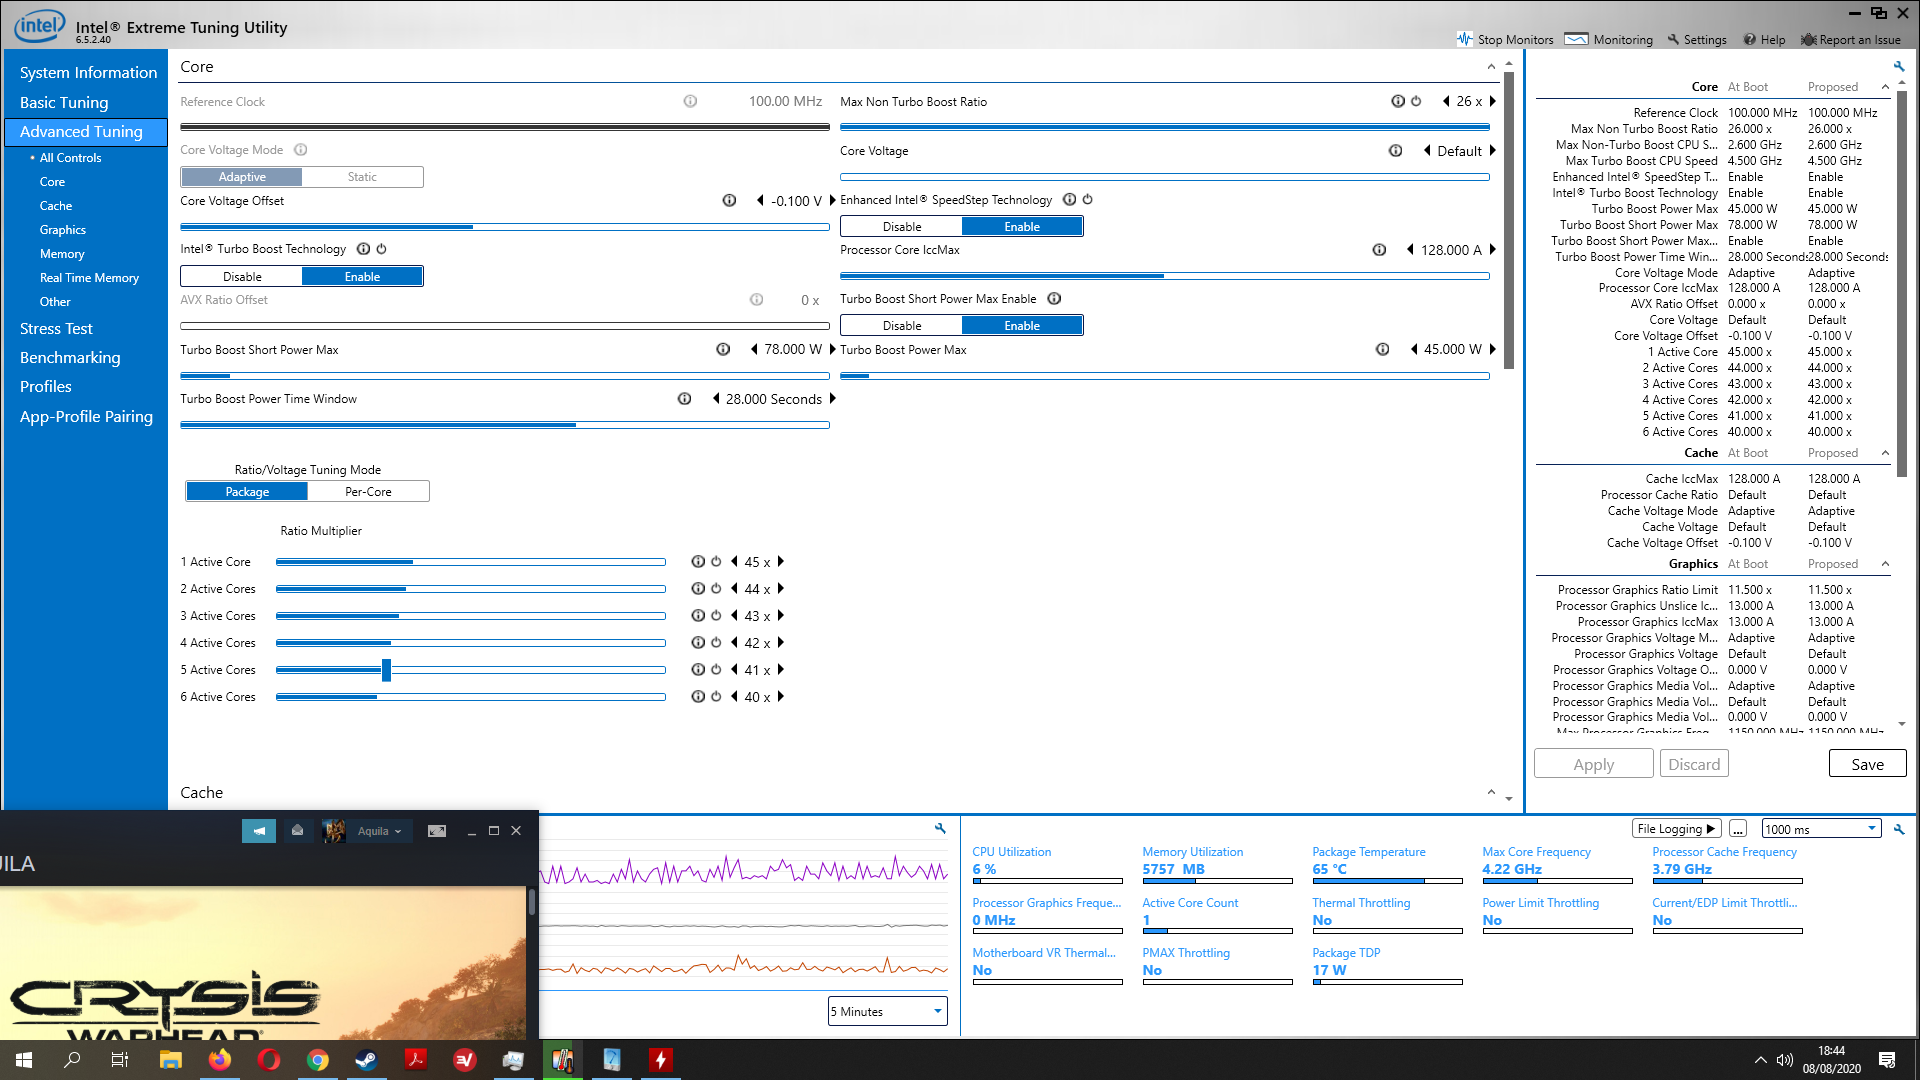This screenshot has width=1920, height=1080.
Task: Disable Enhanced Intel SpeedStep Technology
Action: point(902,227)
